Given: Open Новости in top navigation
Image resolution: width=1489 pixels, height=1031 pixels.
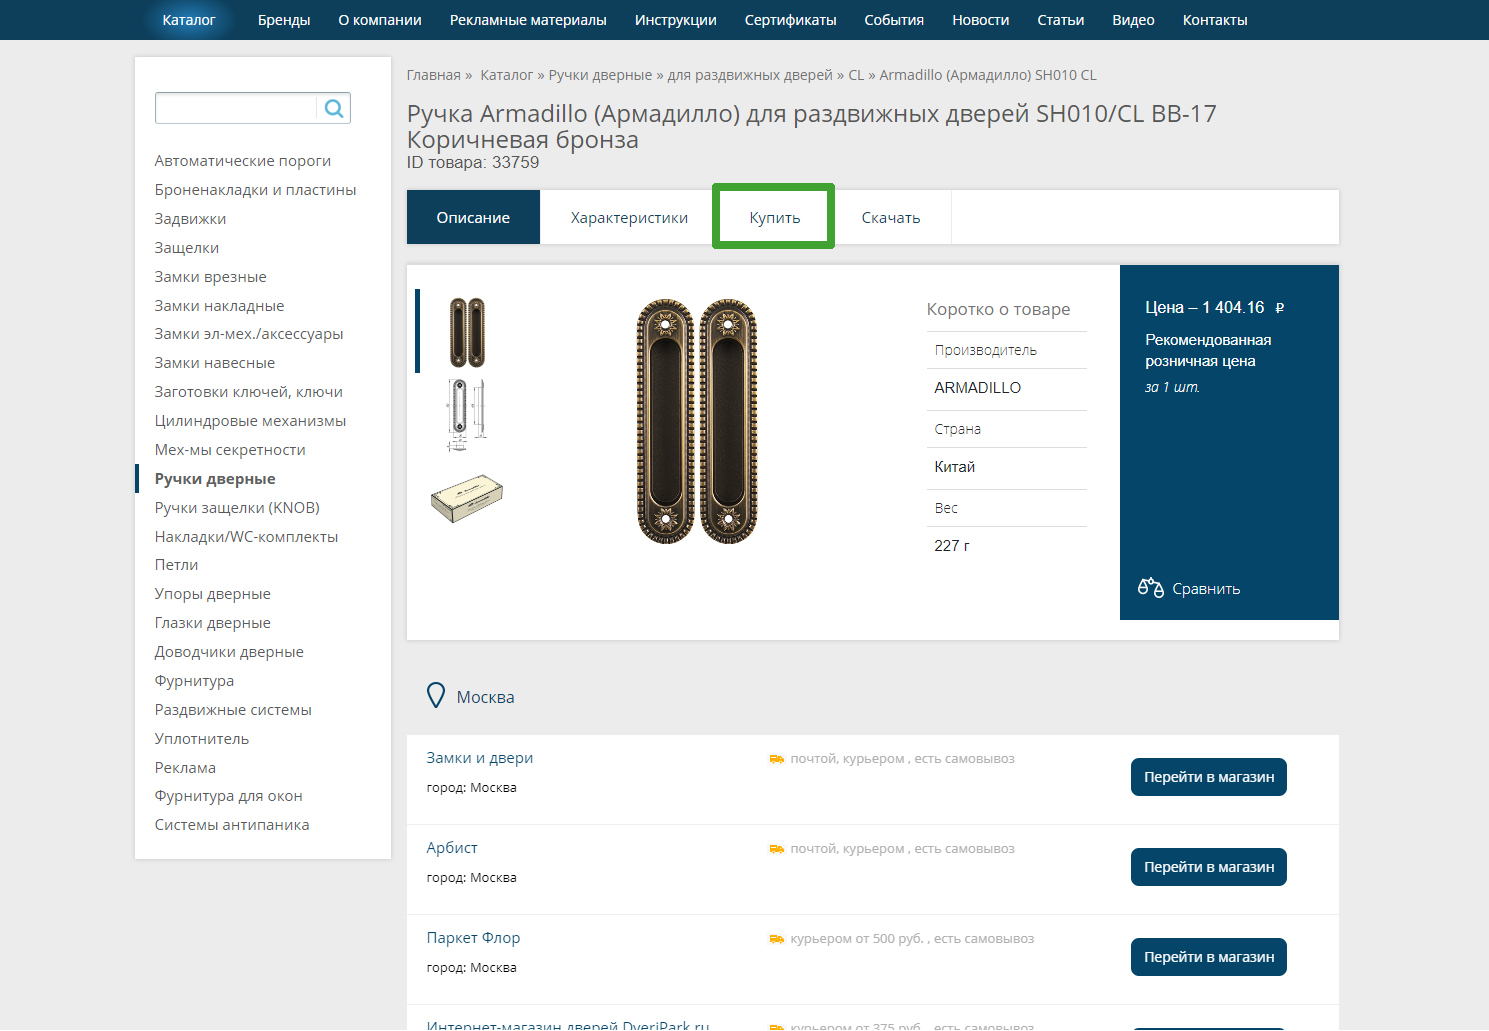Looking at the screenshot, I should [981, 20].
